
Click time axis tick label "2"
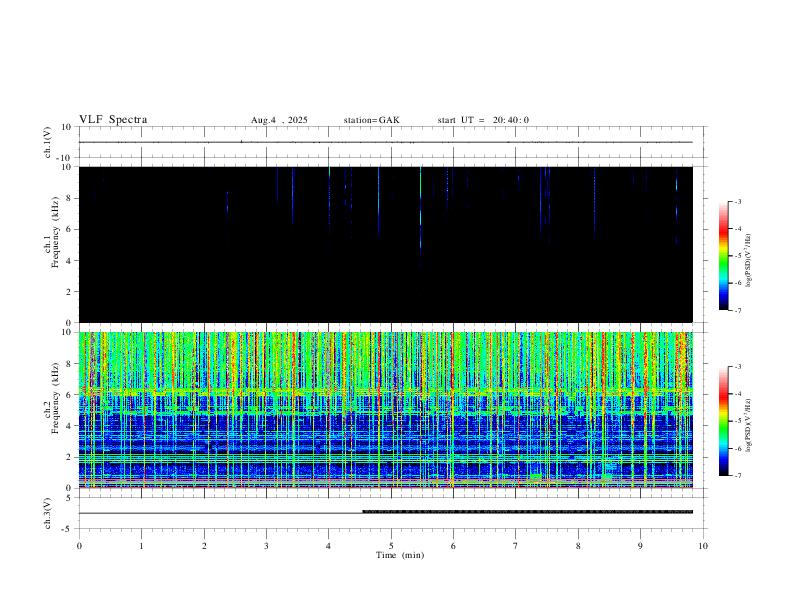204,546
